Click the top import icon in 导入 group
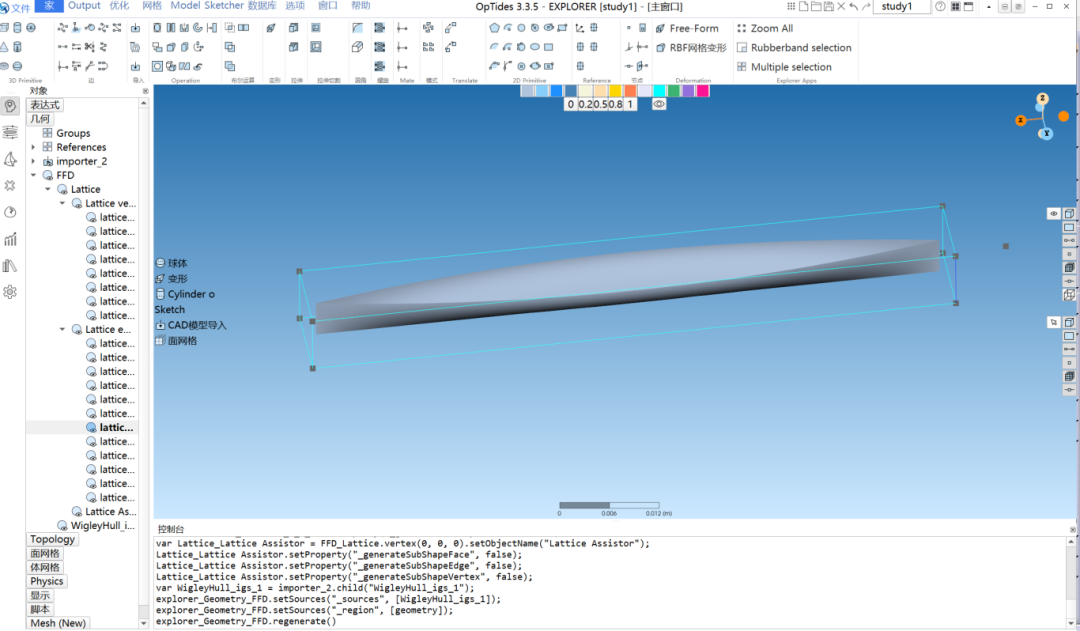The image size is (1080, 631). point(136,28)
